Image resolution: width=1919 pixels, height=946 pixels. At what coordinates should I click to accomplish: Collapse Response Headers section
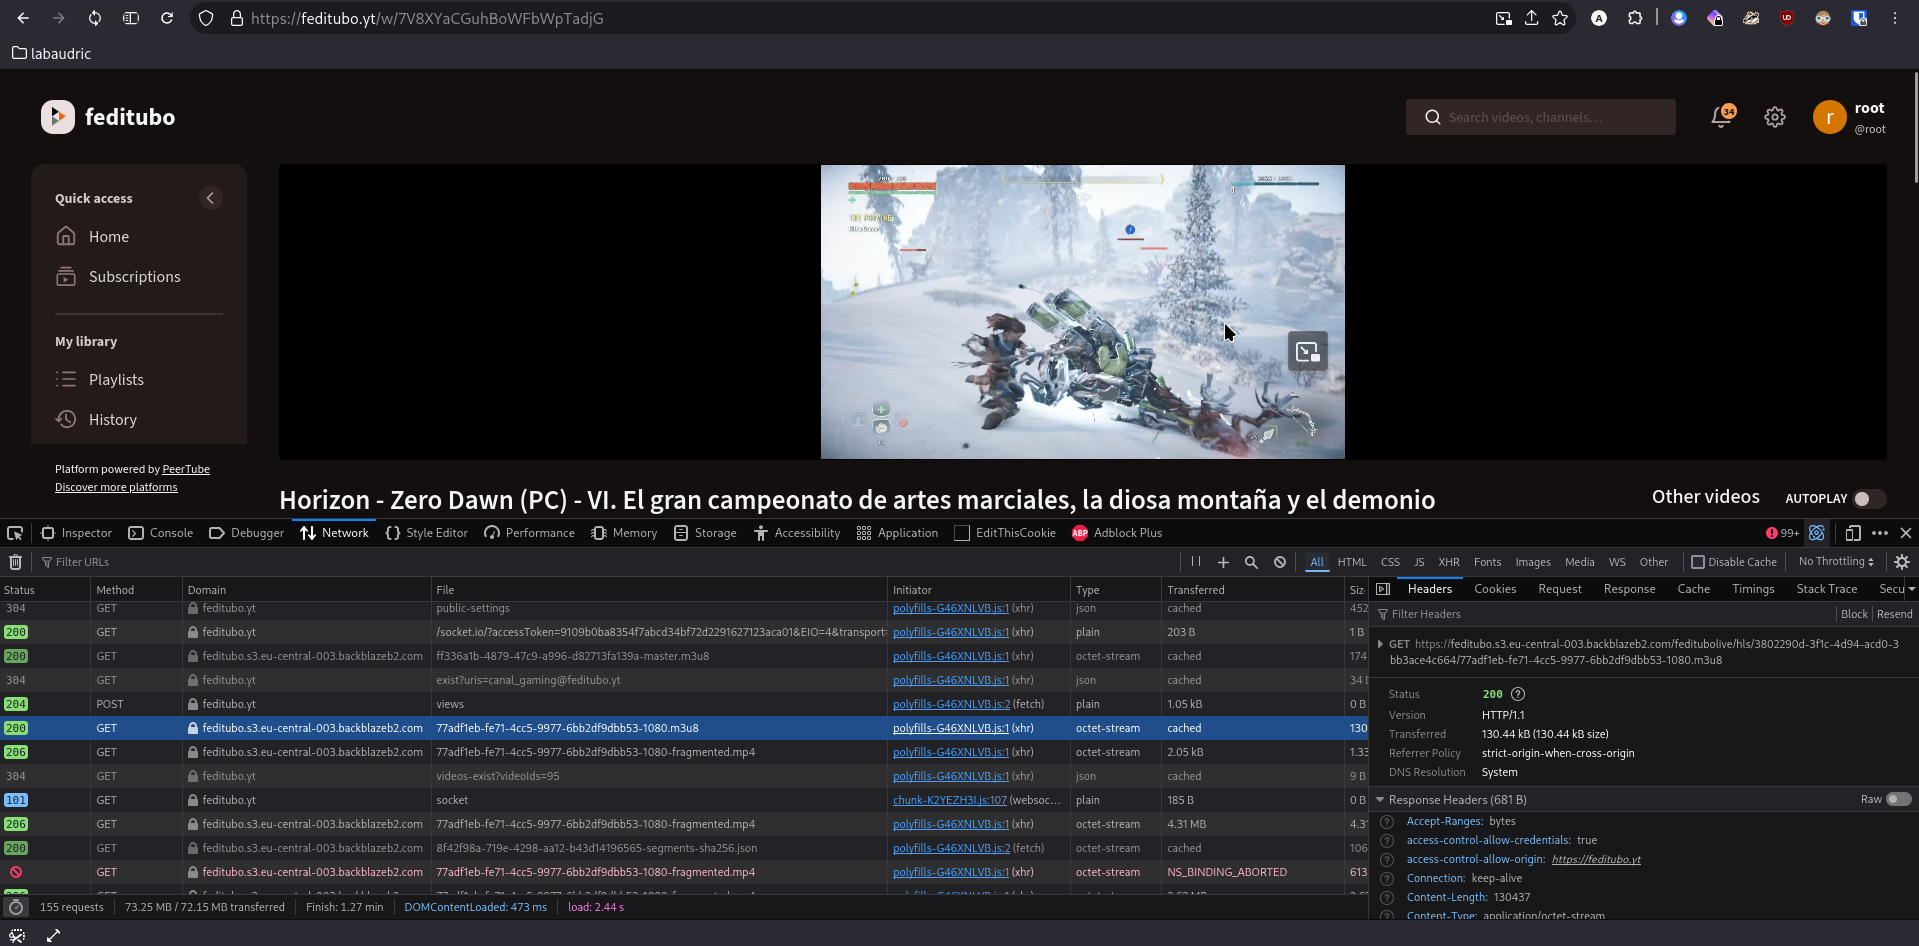pos(1380,800)
